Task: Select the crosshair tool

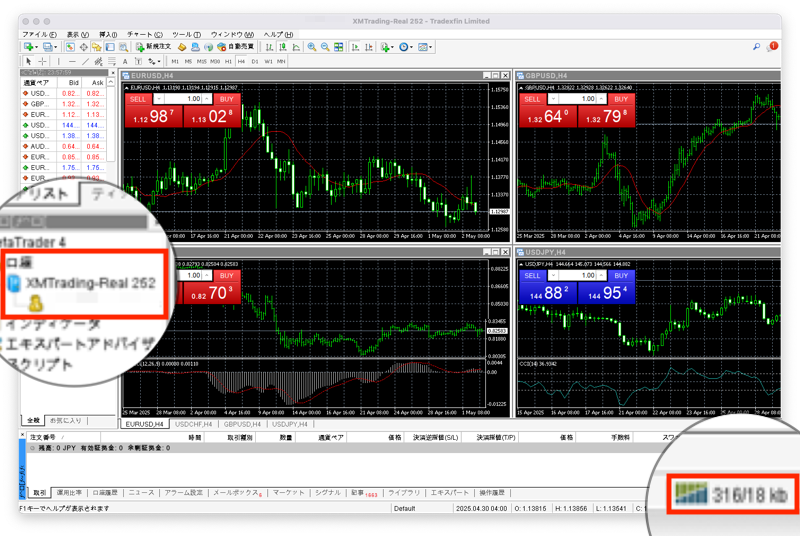Action: click(42, 61)
